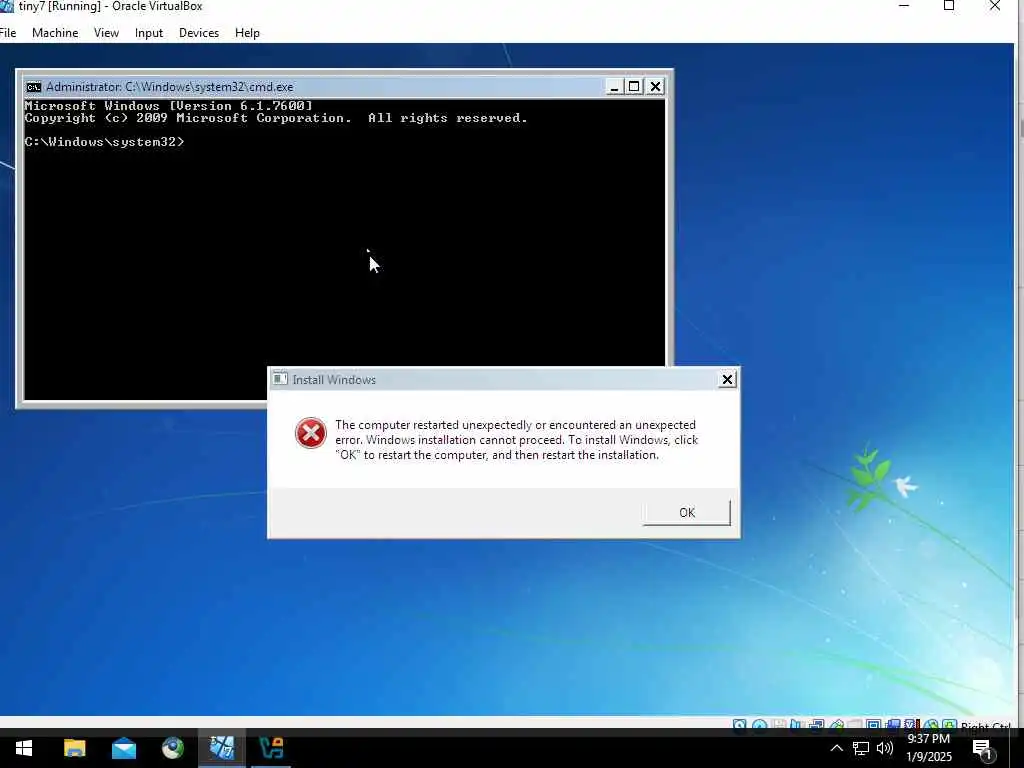This screenshot has height=768, width=1024.
Task: Click the VirtualBox mouse integration status icon
Action: (931, 725)
